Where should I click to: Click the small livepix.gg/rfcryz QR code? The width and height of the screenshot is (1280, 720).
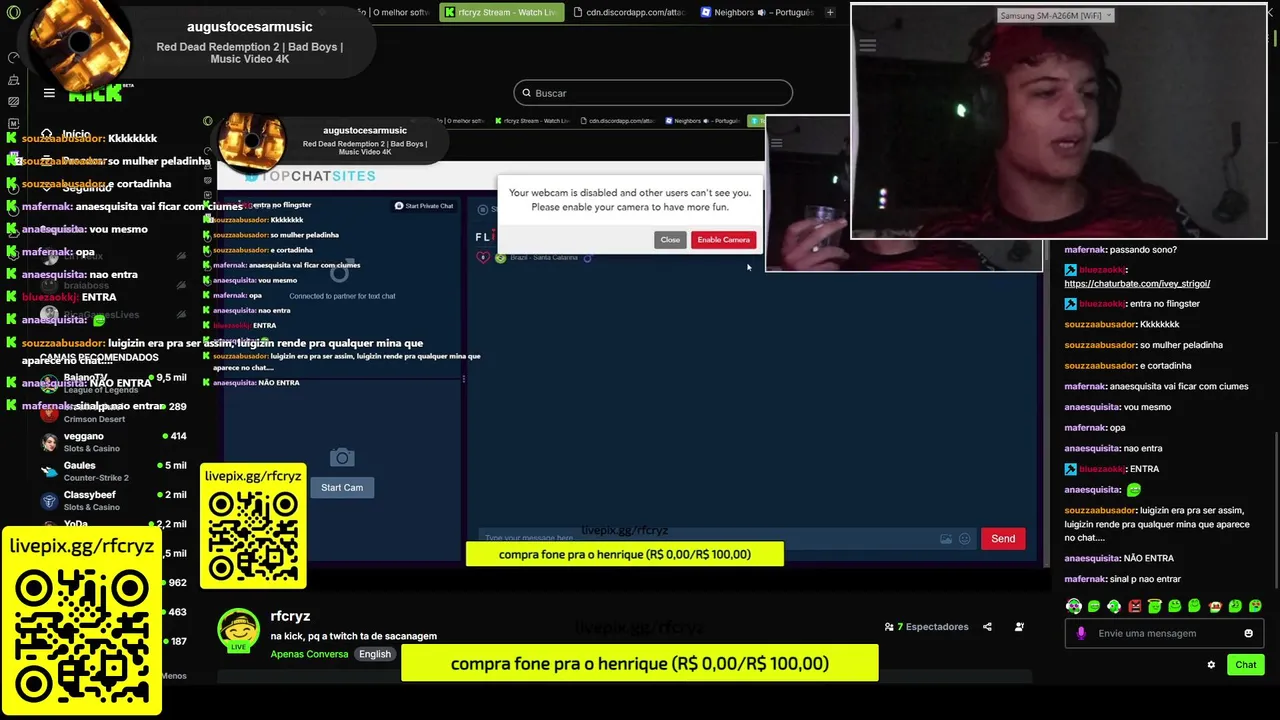click(x=253, y=534)
